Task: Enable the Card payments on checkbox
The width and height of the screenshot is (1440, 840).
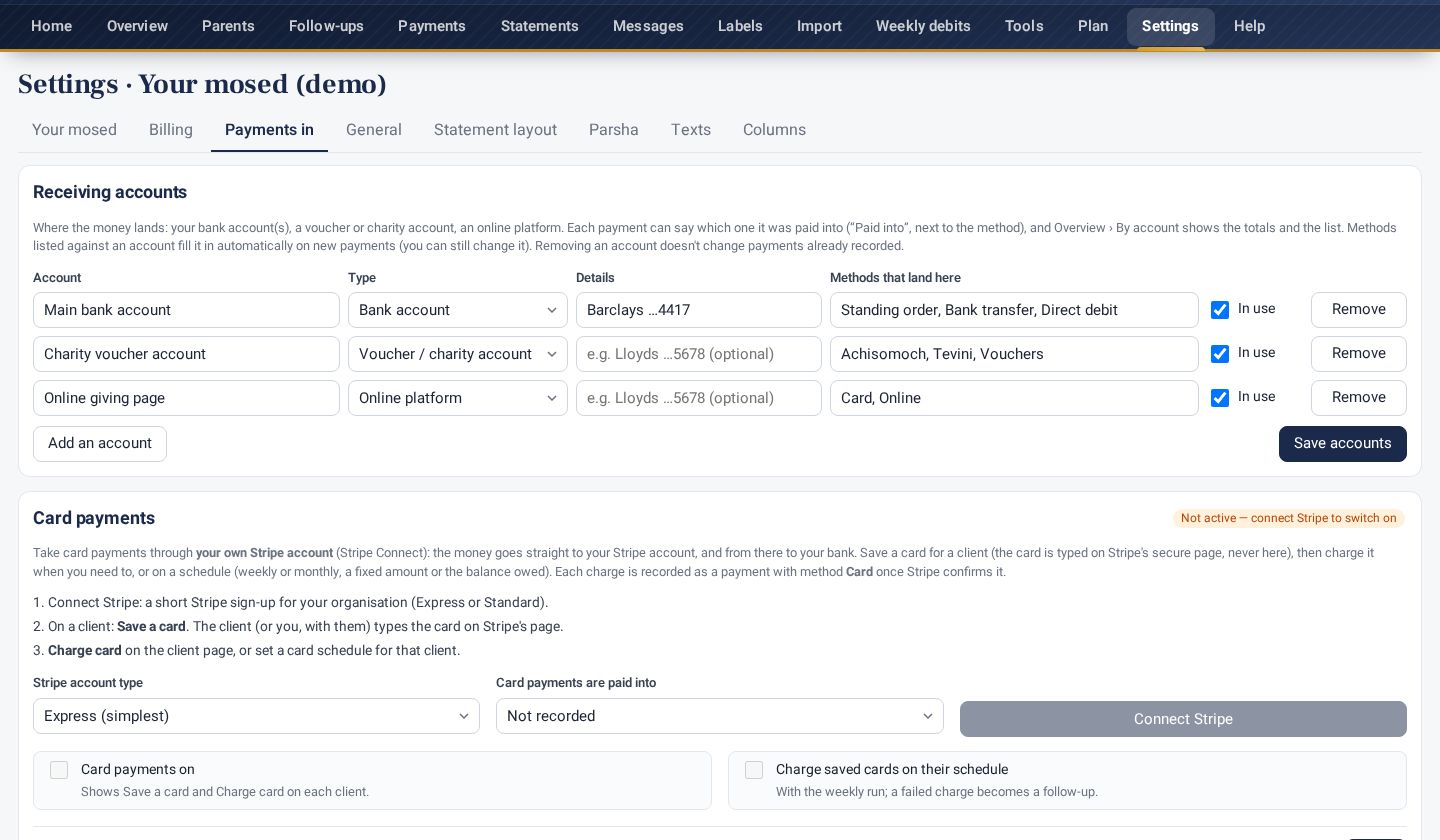Action: click(59, 770)
